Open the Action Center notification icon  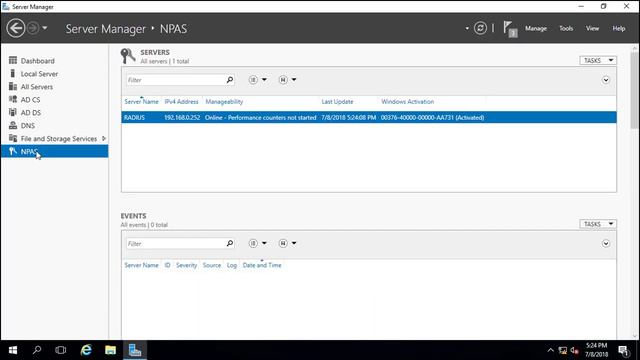pyautogui.click(x=623, y=350)
